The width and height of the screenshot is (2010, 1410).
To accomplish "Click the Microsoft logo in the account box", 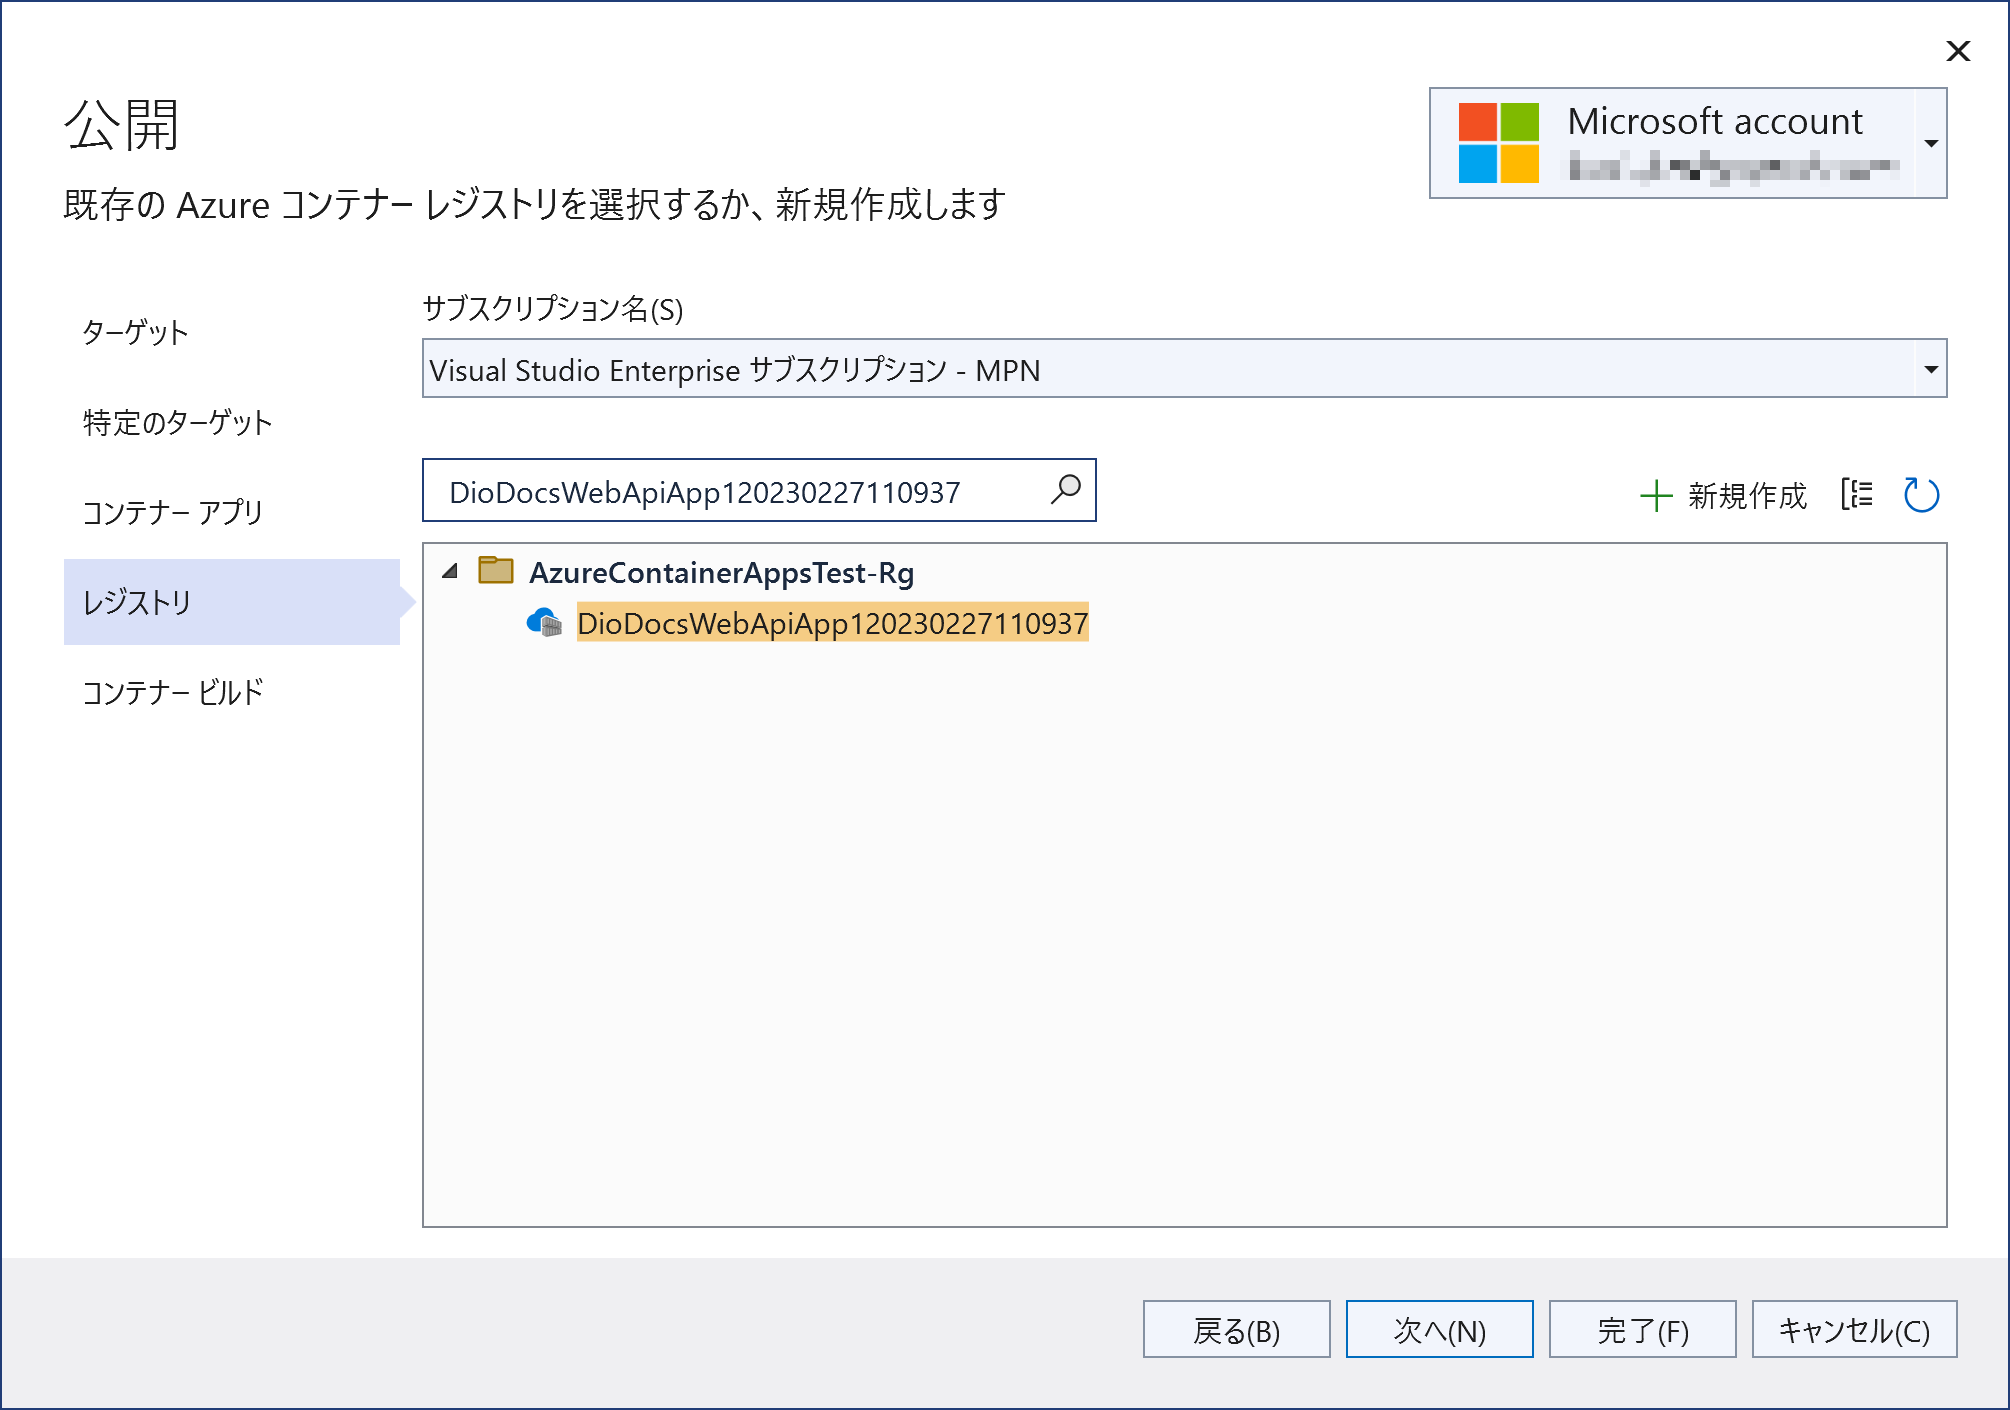I will [x=1498, y=143].
